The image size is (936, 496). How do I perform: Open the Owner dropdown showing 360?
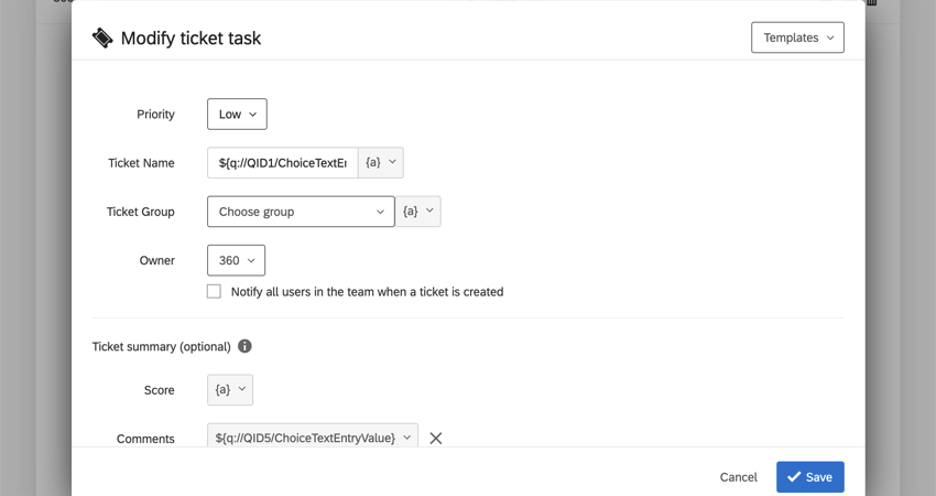[236, 260]
